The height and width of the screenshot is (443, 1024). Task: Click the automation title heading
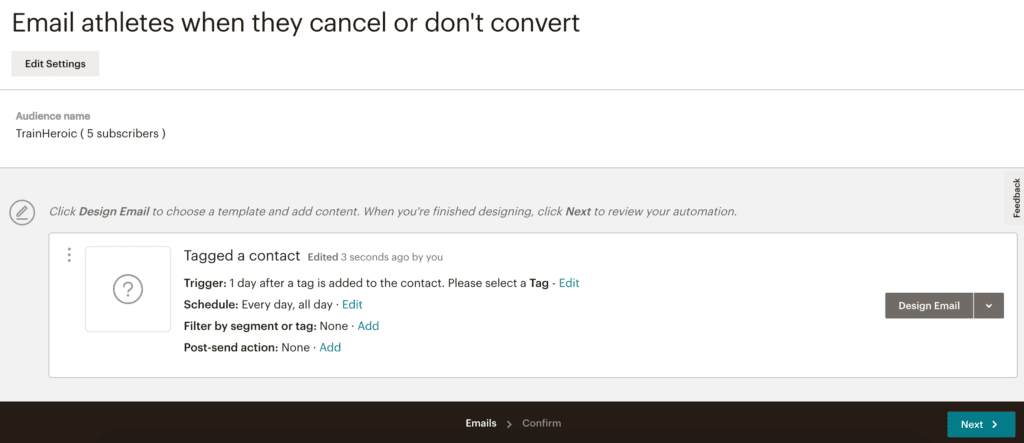click(296, 24)
